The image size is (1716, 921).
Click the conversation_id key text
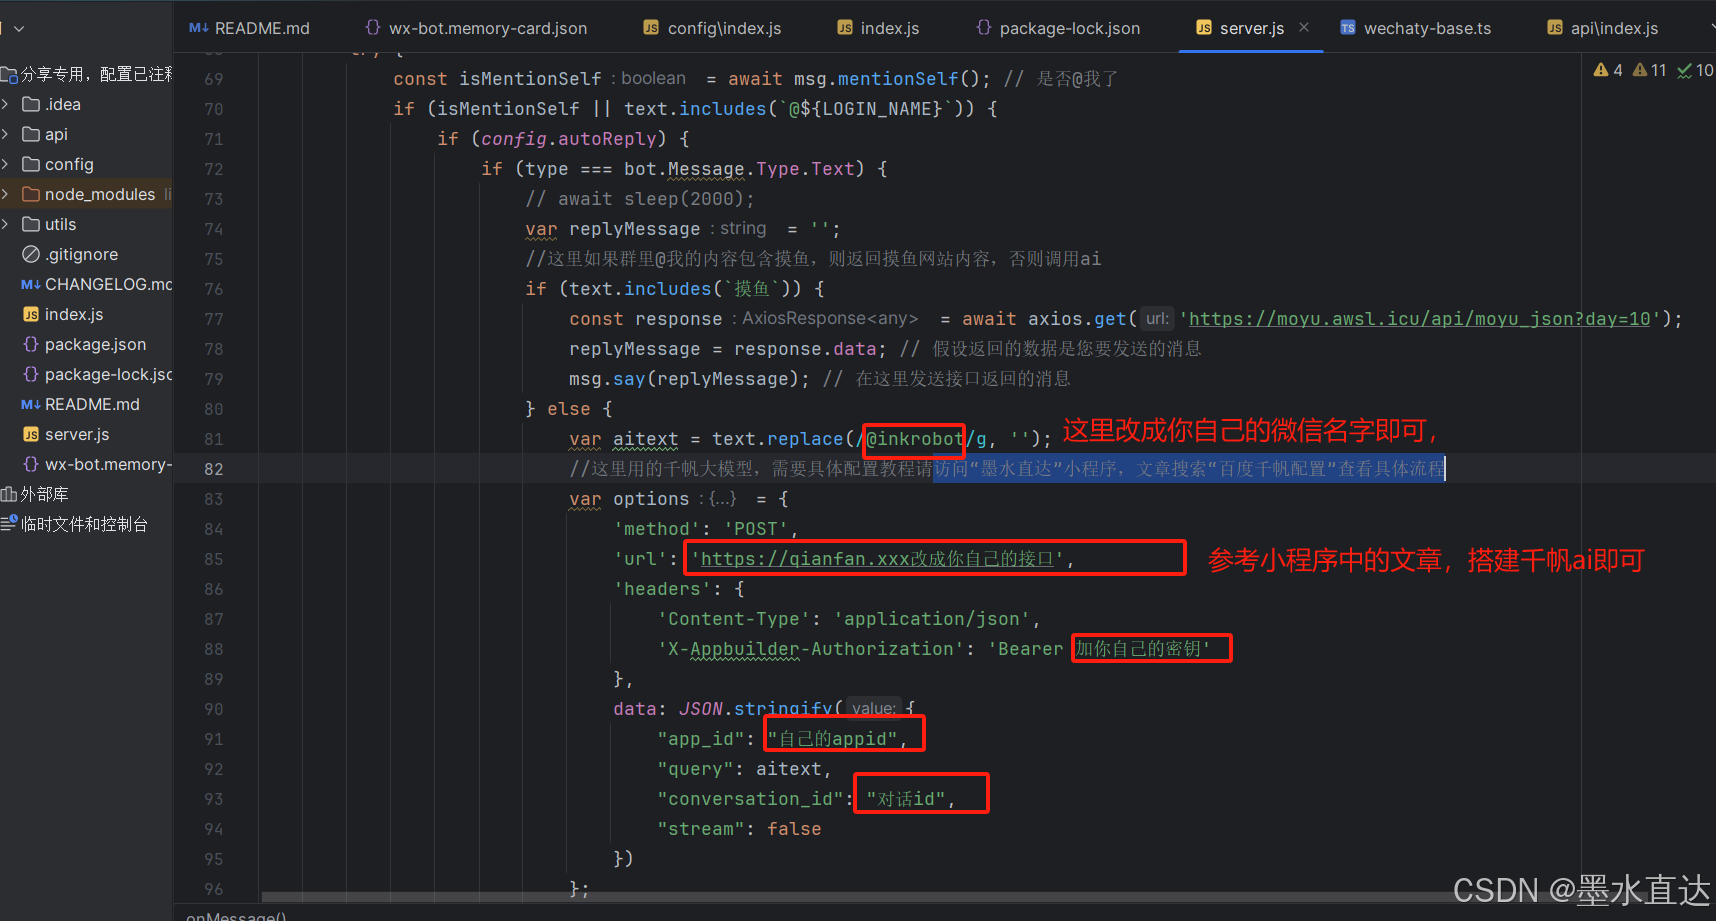(x=750, y=799)
